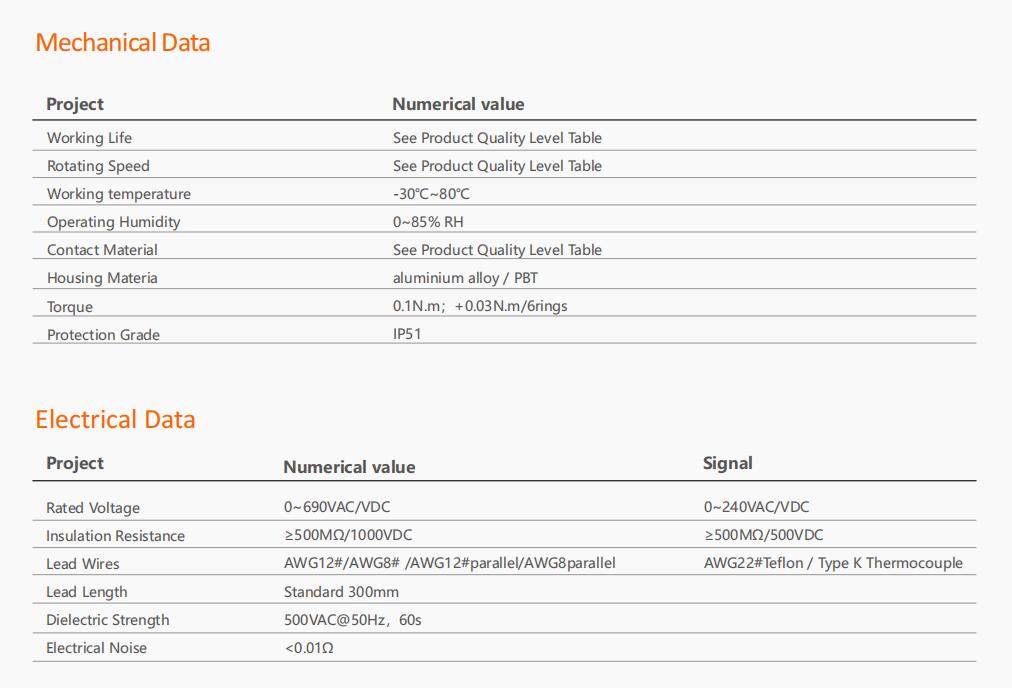Select the aluminium alloy / PBT text
Viewport: 1012px width, 688px height.
tap(465, 278)
